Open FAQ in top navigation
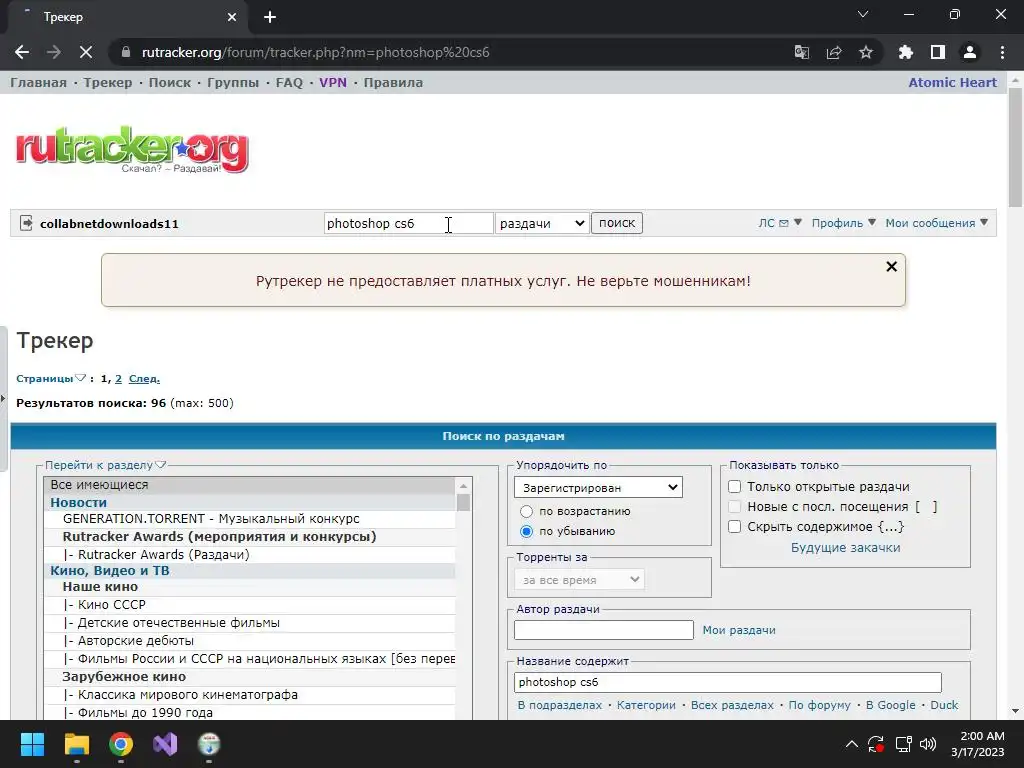 (289, 82)
